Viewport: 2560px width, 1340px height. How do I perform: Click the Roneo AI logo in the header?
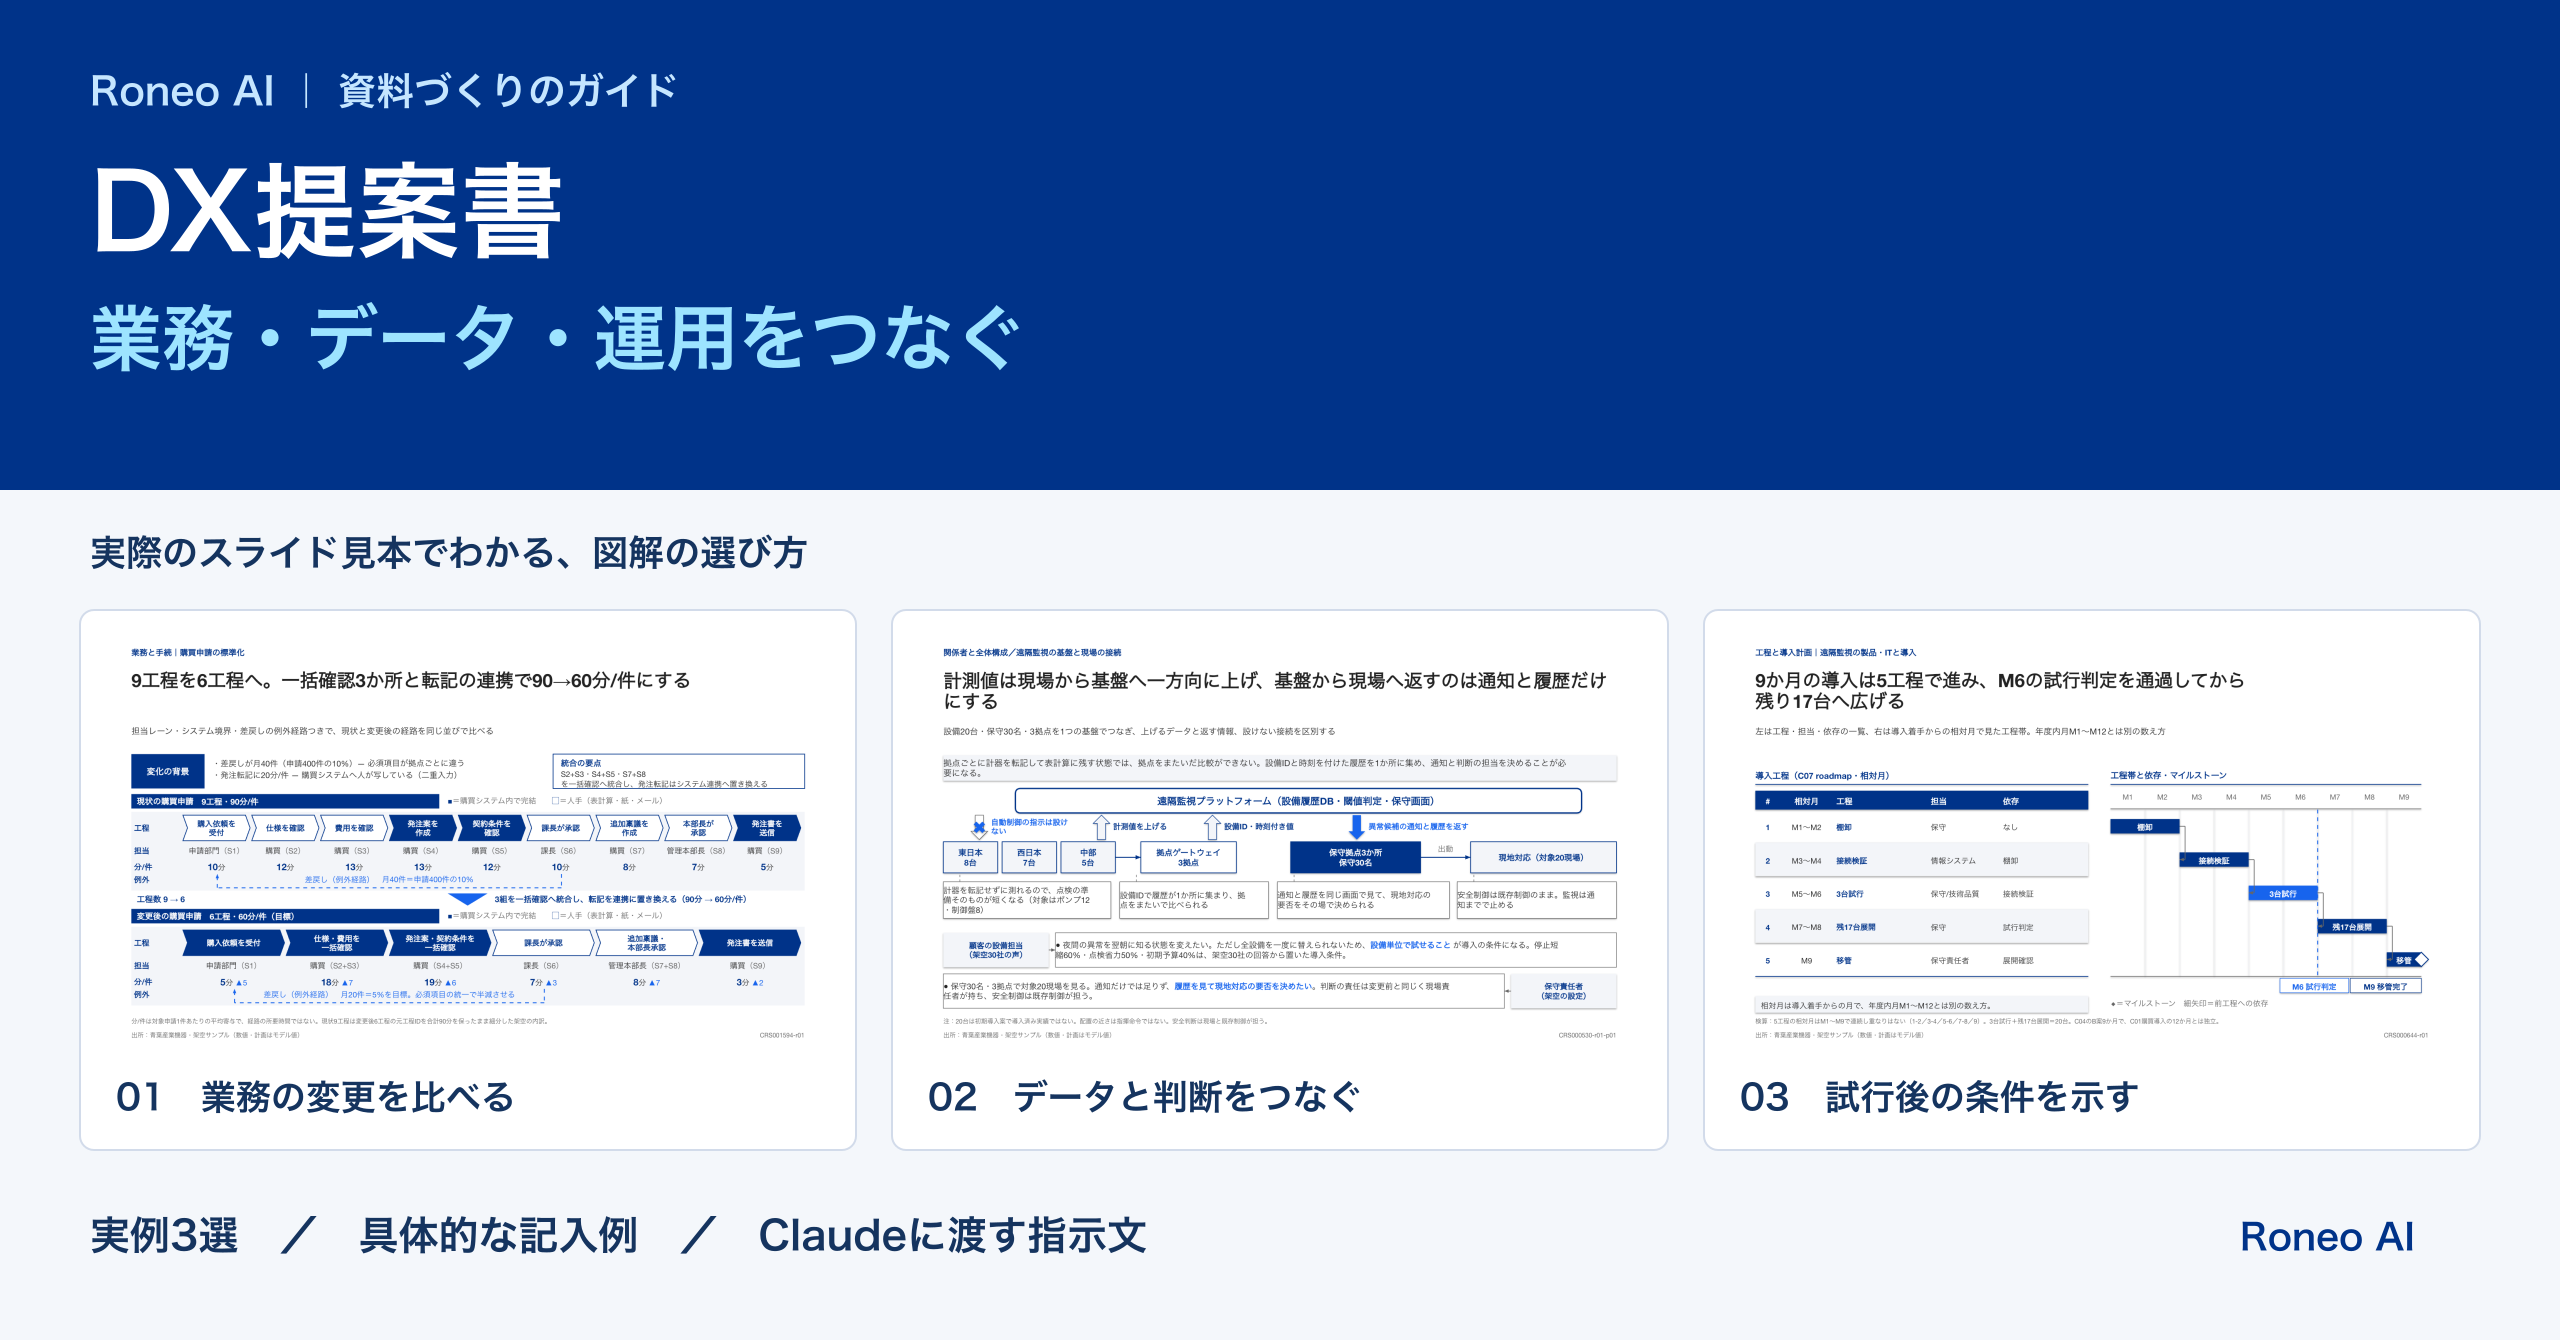[x=182, y=91]
